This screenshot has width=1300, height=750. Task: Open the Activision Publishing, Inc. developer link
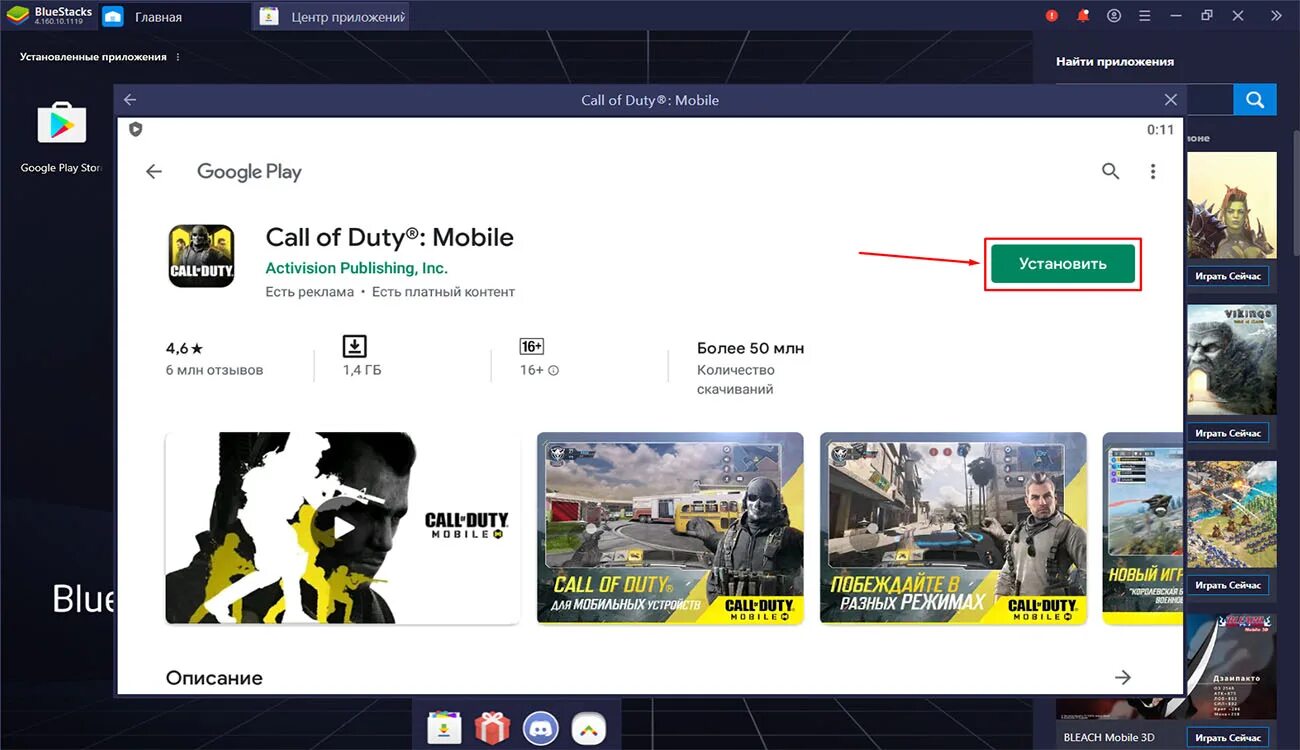[x=356, y=268]
